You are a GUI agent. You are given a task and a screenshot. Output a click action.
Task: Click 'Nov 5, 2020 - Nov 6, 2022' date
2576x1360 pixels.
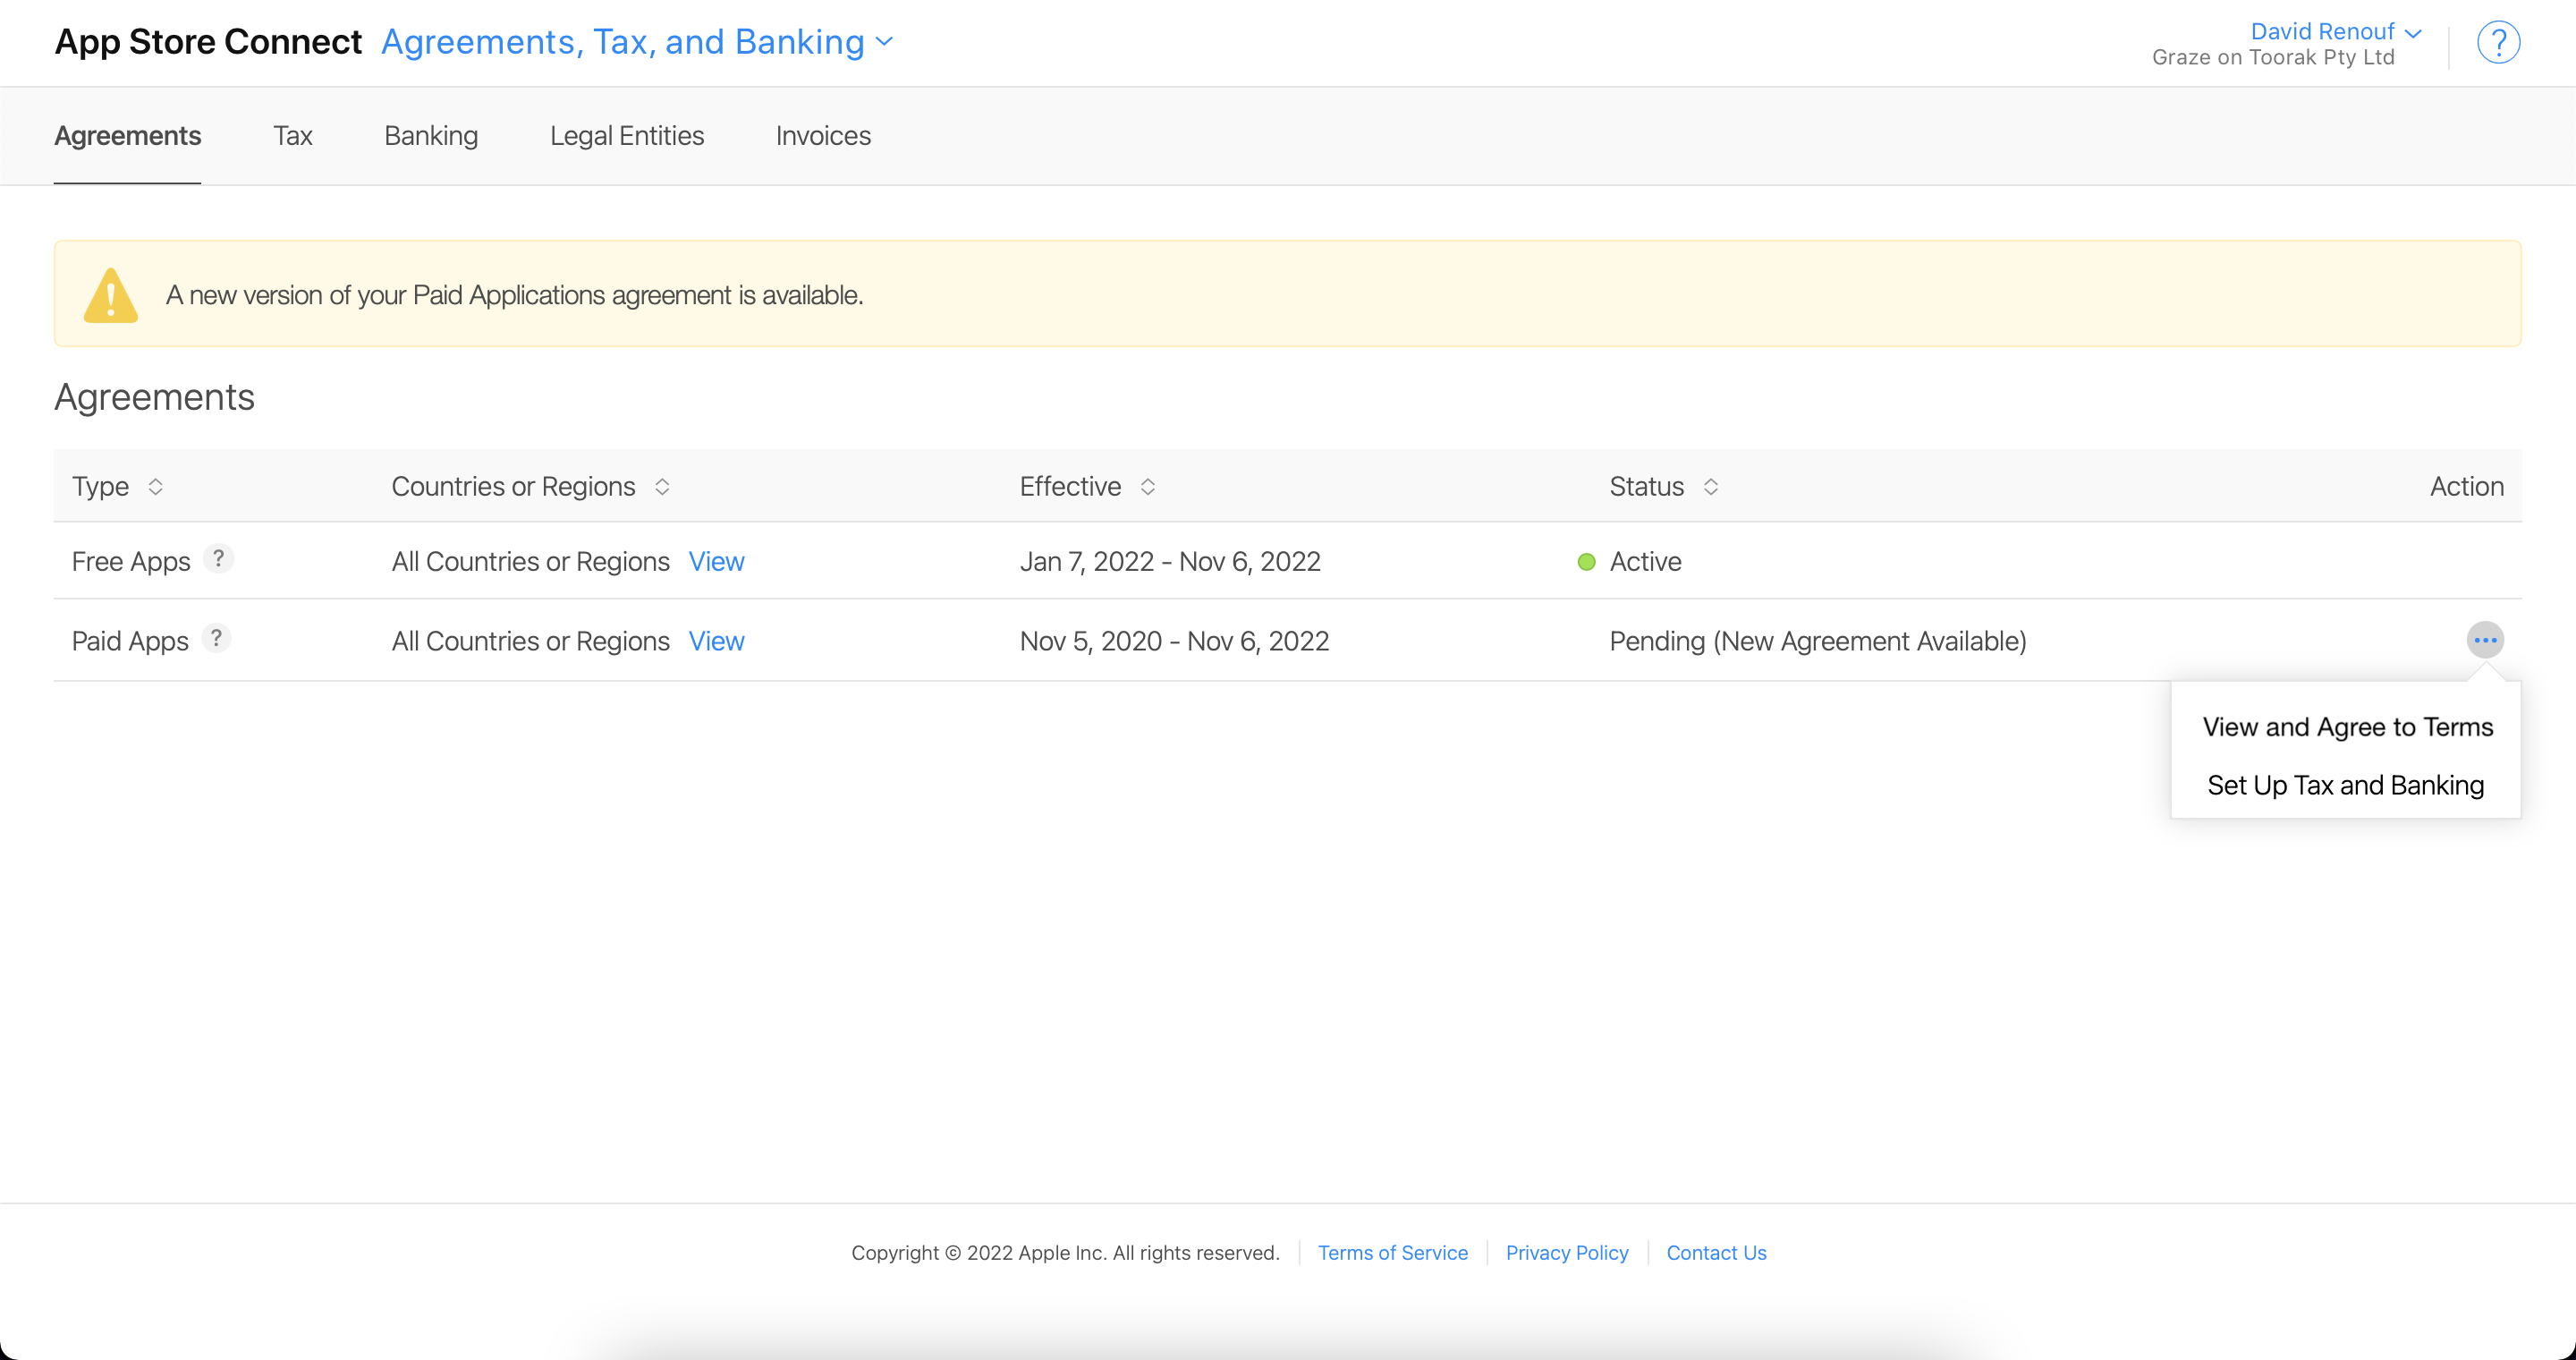click(x=1174, y=642)
